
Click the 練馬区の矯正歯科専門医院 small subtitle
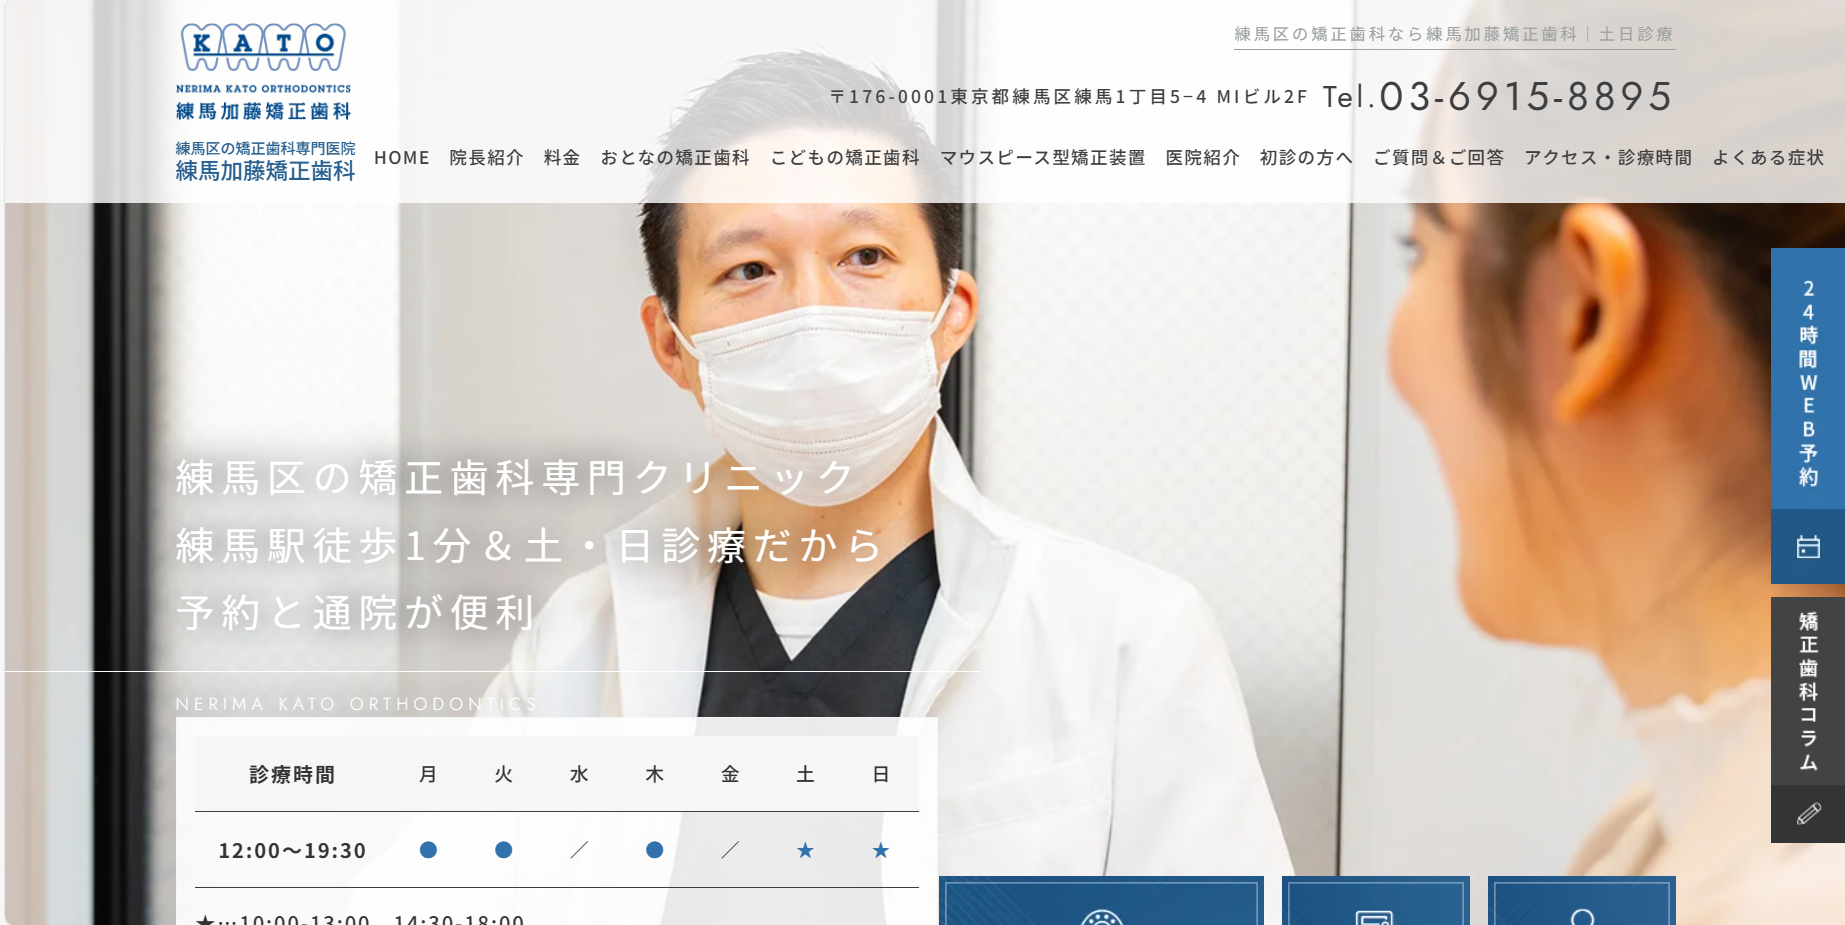pos(265,148)
